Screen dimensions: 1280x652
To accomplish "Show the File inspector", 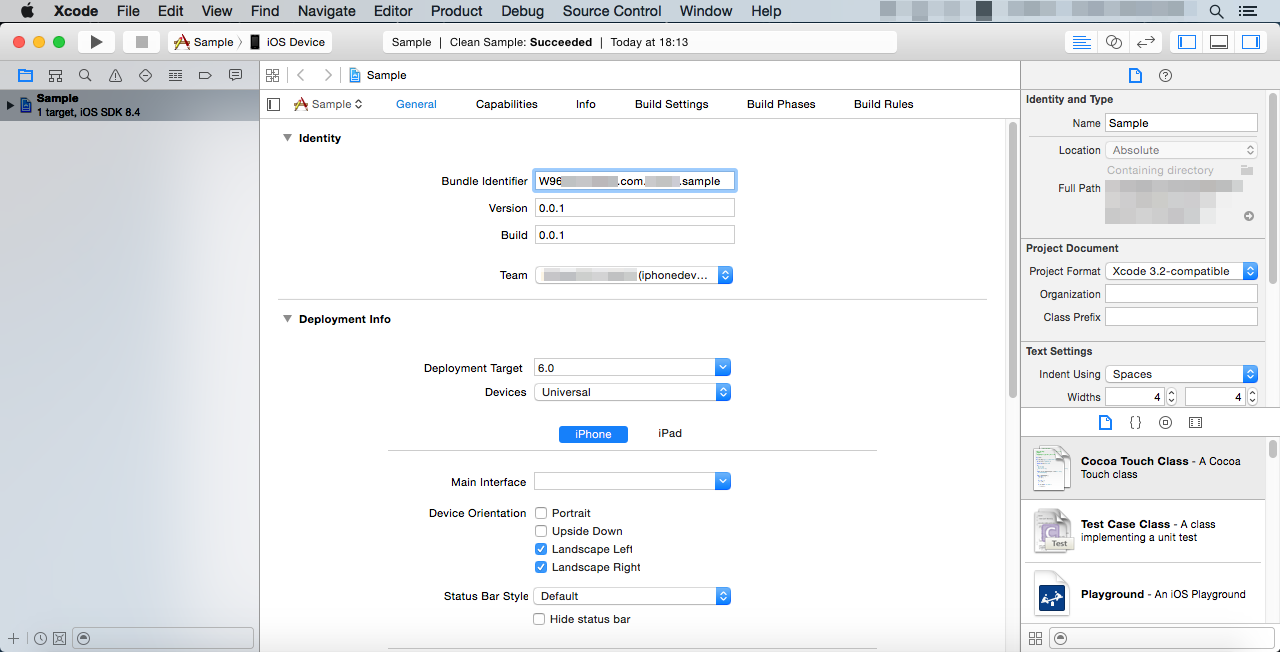I will point(1135,76).
